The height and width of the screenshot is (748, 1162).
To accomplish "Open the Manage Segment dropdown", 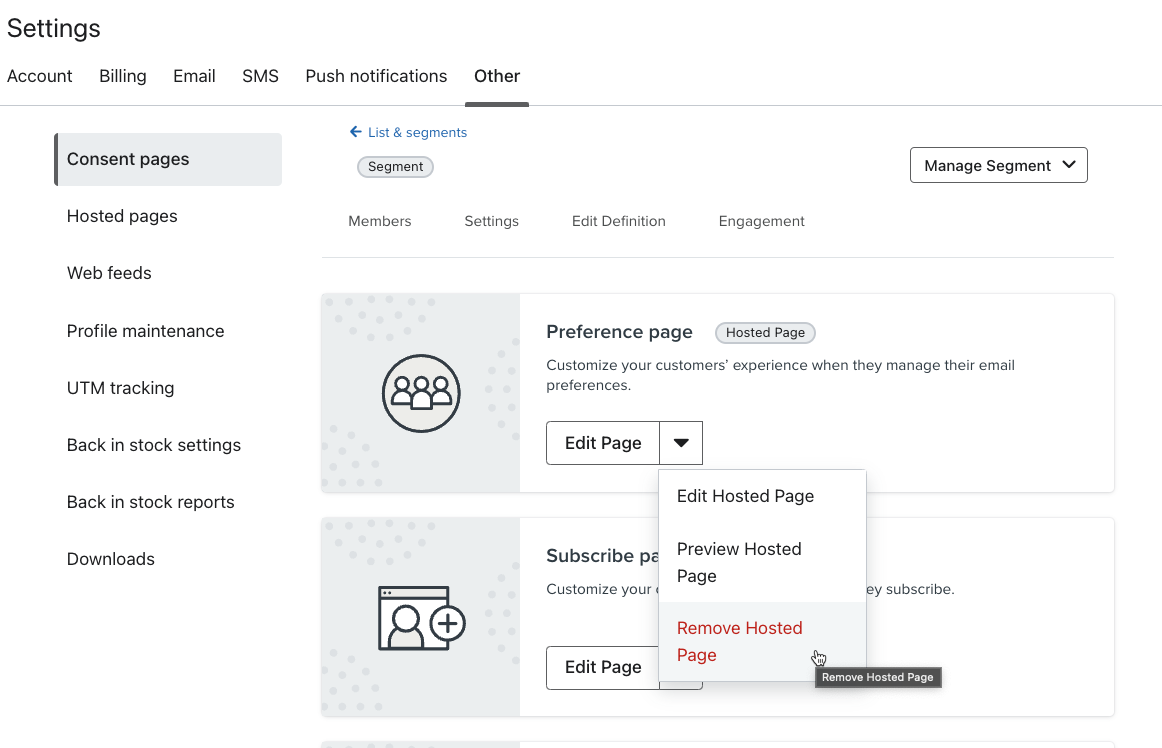I will [x=997, y=165].
